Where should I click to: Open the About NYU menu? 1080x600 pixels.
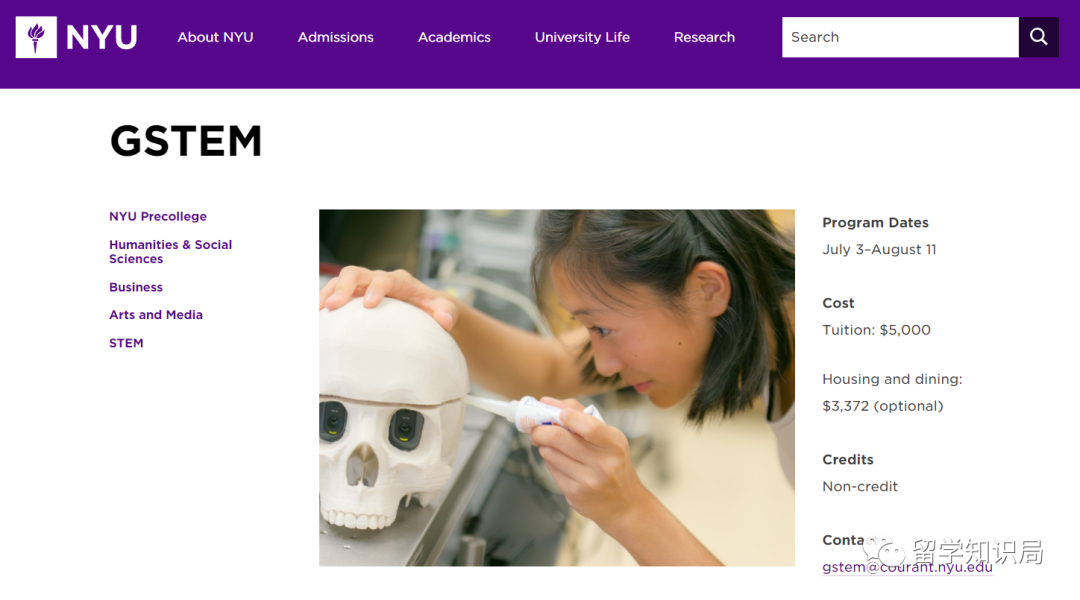pyautogui.click(x=216, y=37)
